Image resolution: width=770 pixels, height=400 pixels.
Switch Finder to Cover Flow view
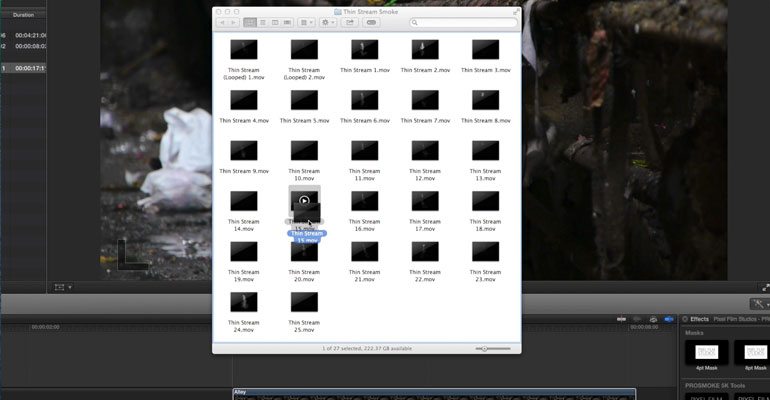click(x=287, y=23)
